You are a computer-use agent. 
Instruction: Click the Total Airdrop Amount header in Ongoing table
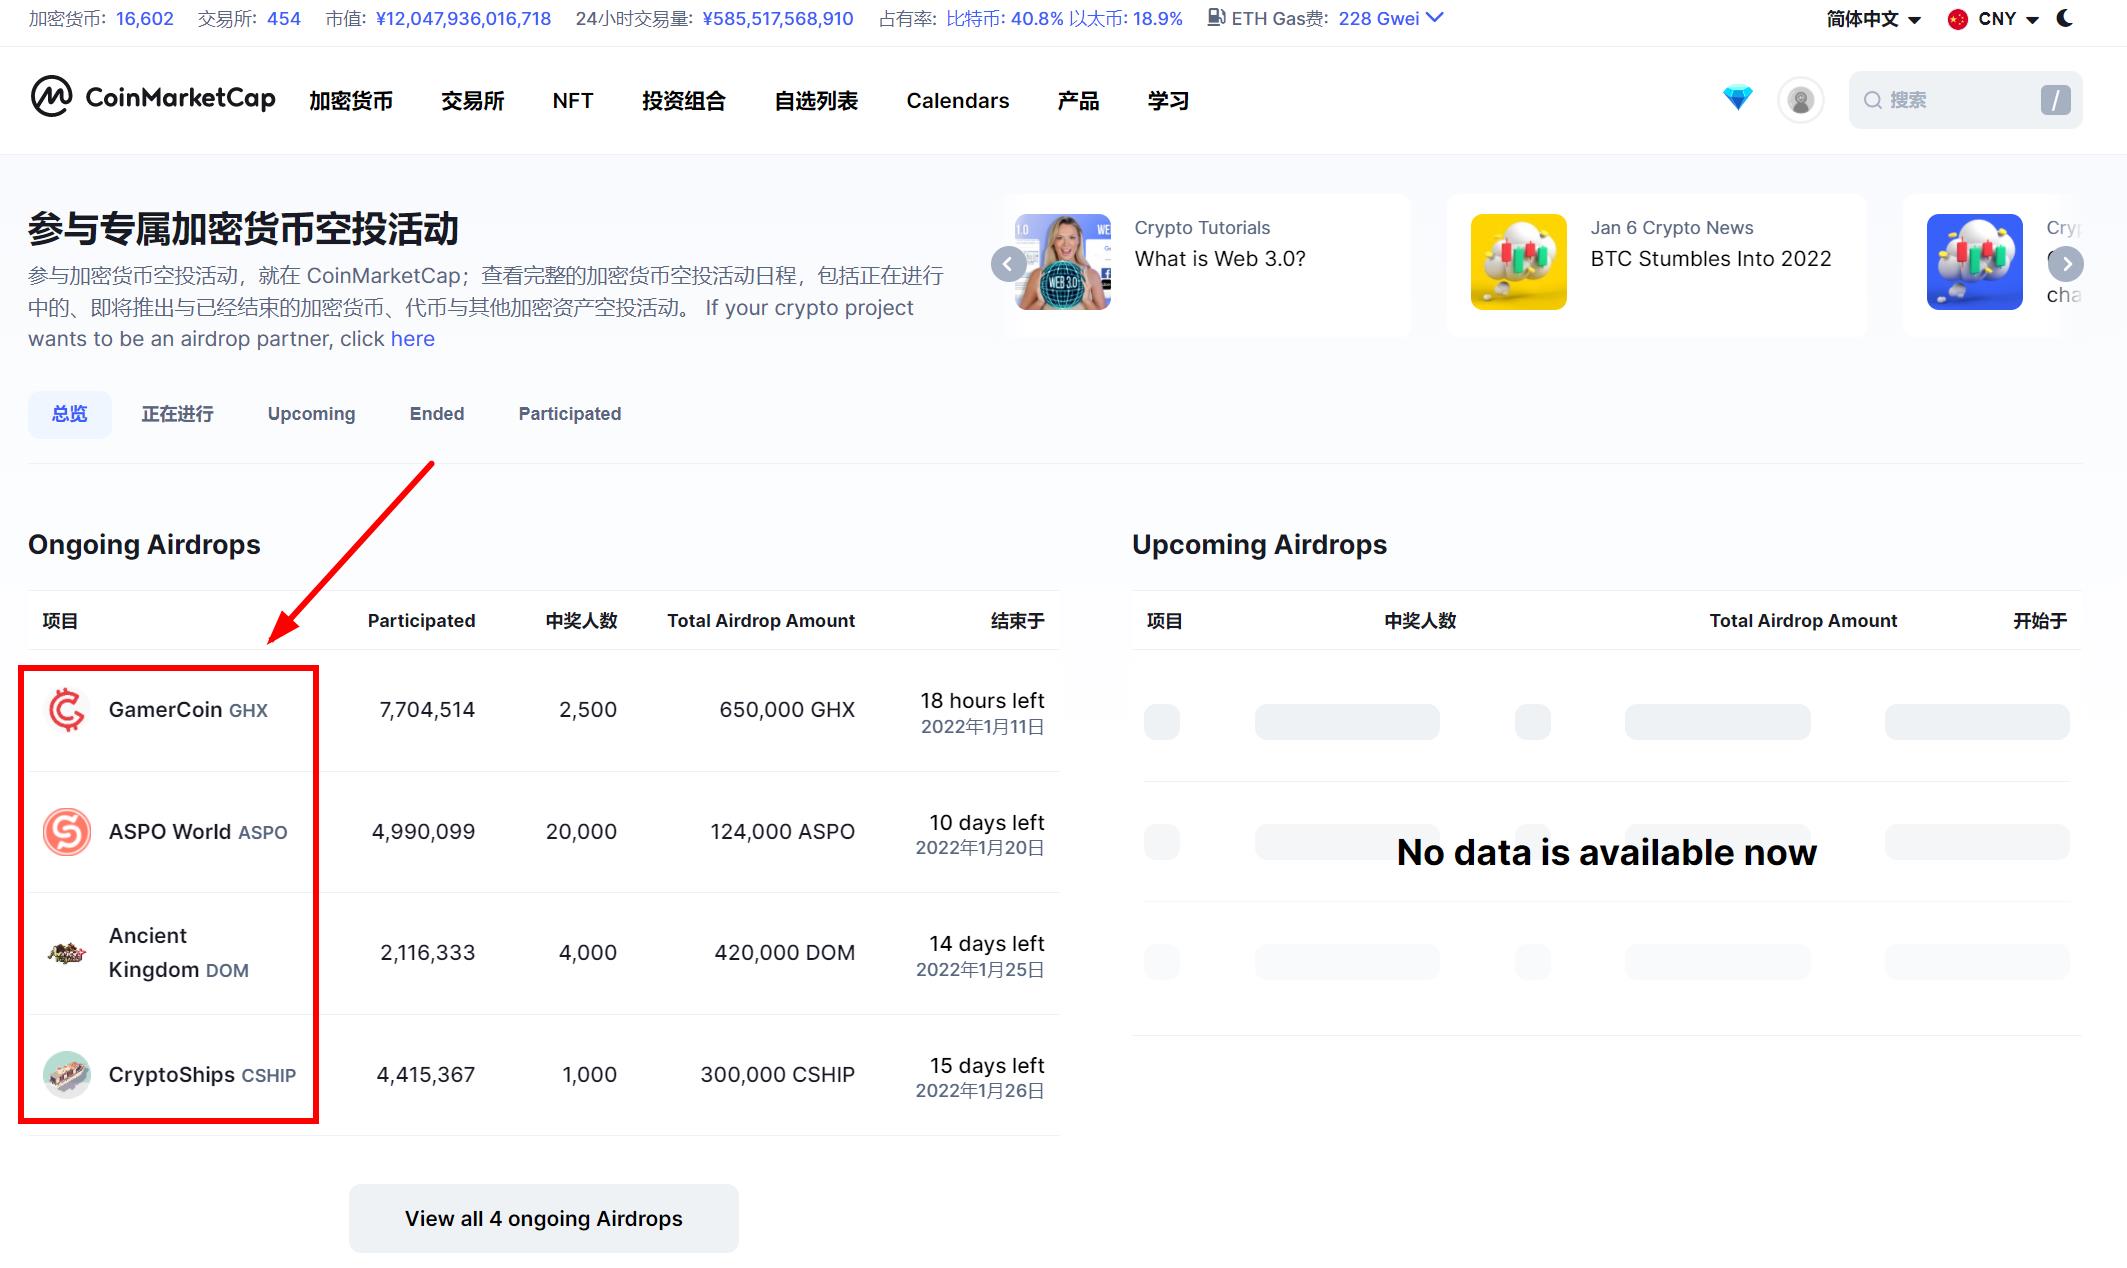pyautogui.click(x=761, y=621)
